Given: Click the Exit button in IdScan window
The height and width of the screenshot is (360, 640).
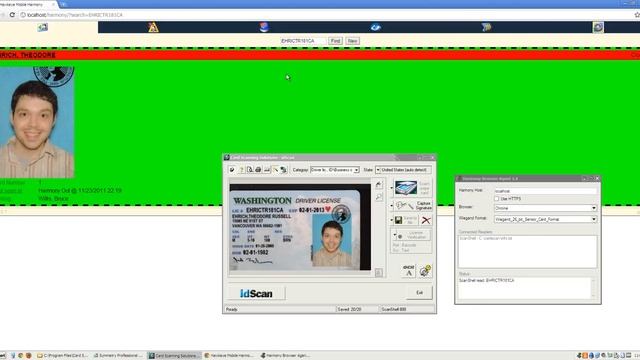Looking at the screenshot, I should click(x=419, y=293).
